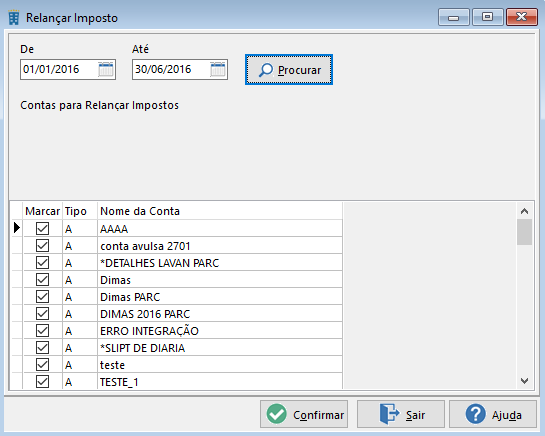The width and height of the screenshot is (545, 436).
Task: Toggle the Dimas PARC checkbox
Action: click(42, 297)
